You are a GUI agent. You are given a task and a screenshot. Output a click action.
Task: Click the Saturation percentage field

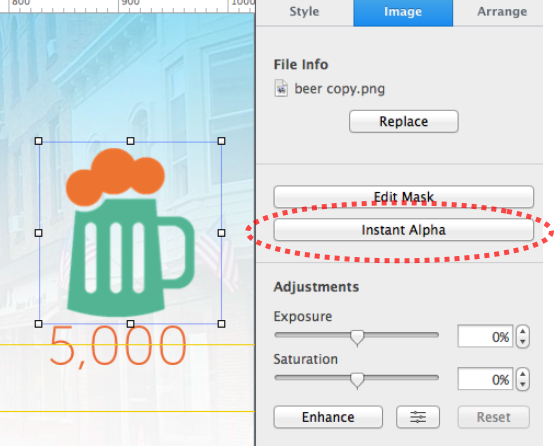485,379
